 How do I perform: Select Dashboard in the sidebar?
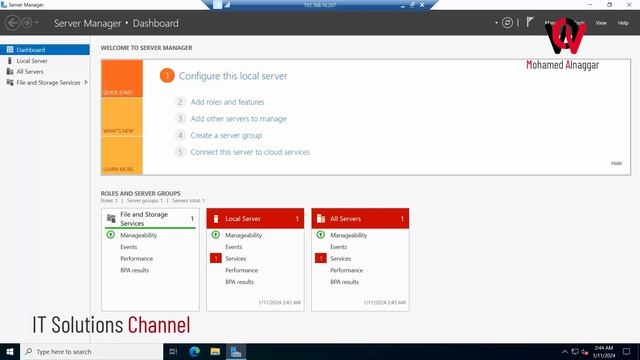pos(45,50)
